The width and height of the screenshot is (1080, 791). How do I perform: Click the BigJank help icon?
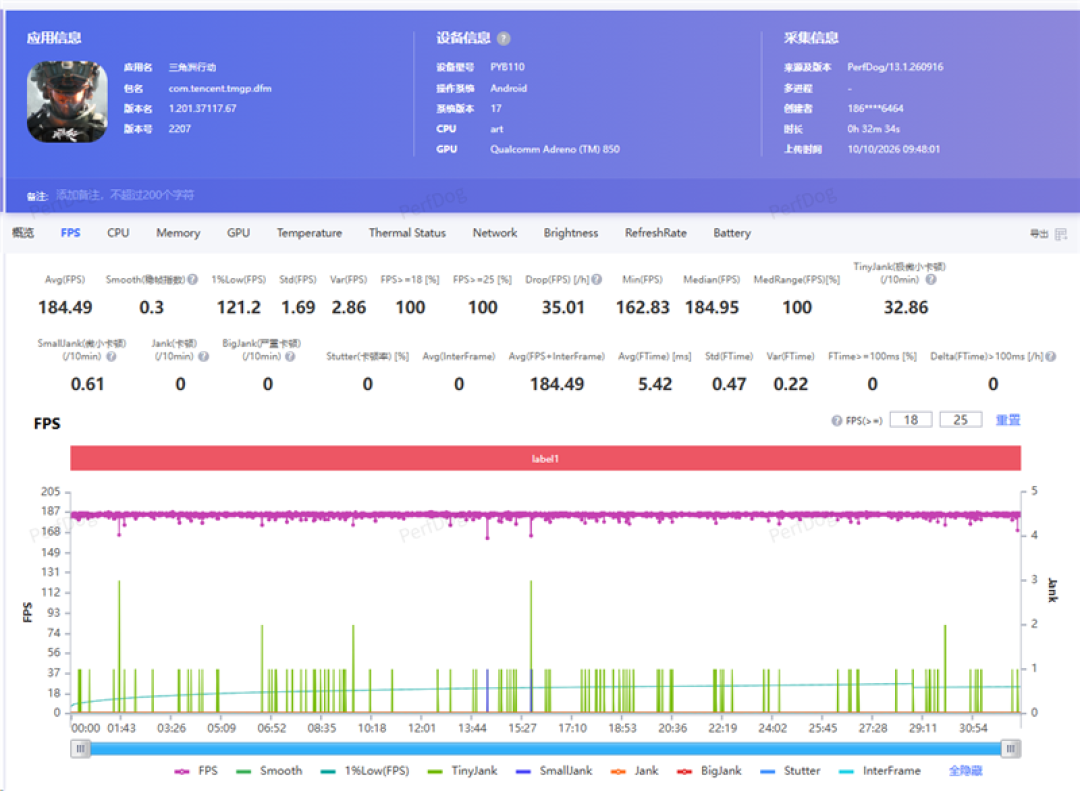click(290, 357)
